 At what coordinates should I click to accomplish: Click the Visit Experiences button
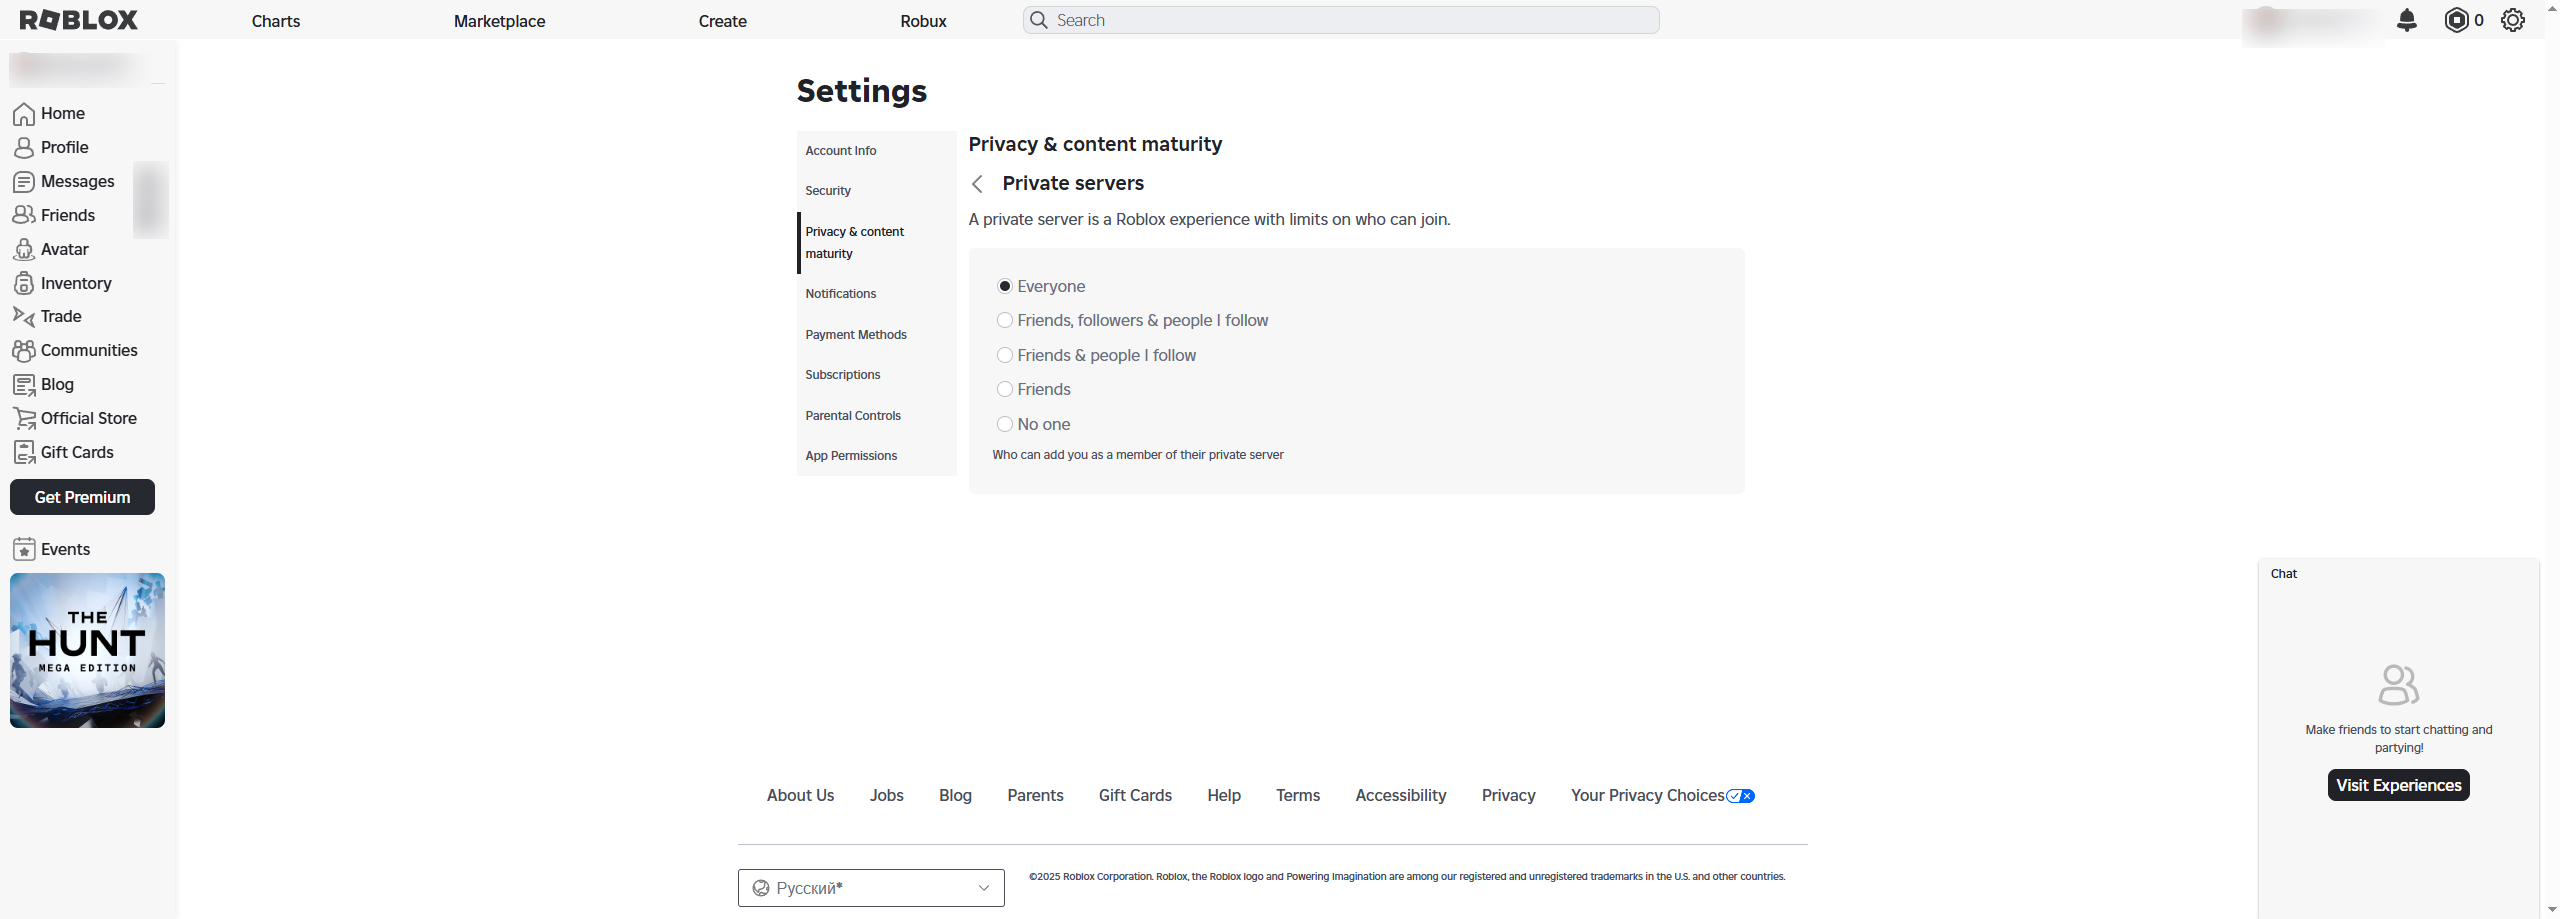[2398, 785]
